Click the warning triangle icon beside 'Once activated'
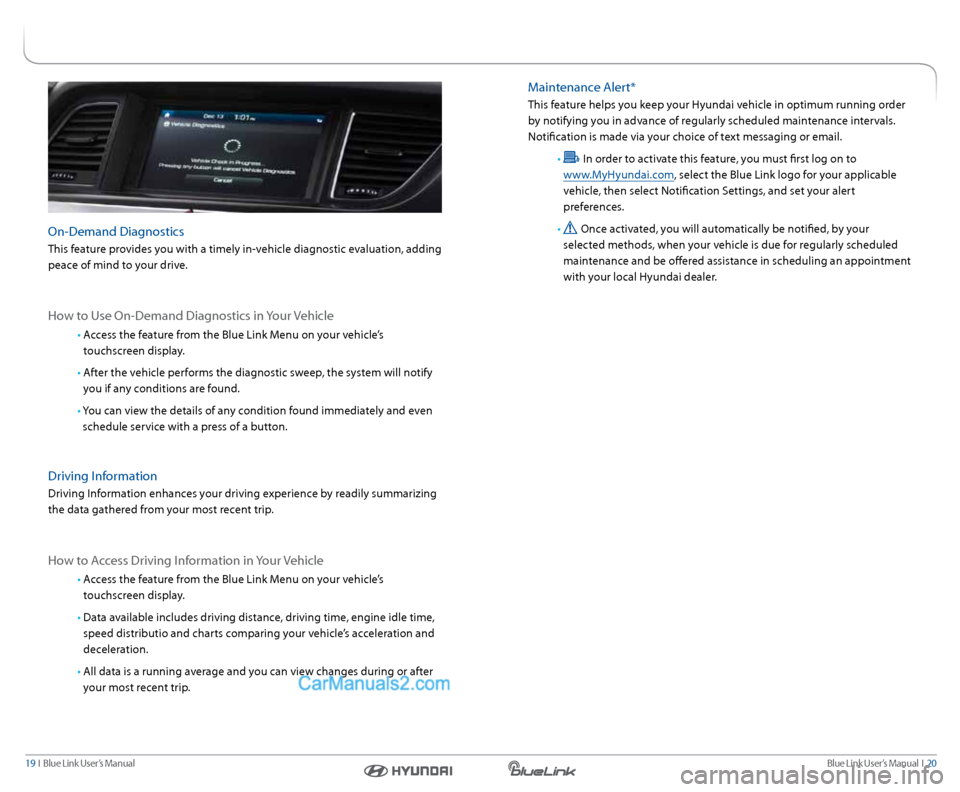Viewport: 960px width, 792px height. pos(570,228)
